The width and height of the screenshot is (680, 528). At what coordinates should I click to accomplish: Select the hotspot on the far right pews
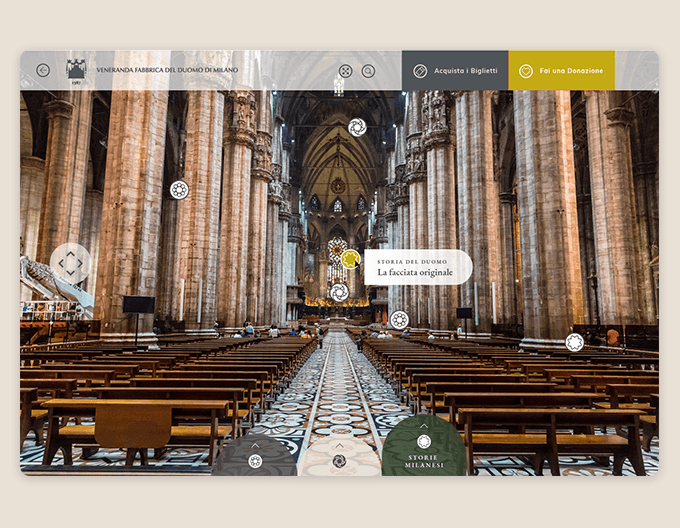[x=574, y=342]
